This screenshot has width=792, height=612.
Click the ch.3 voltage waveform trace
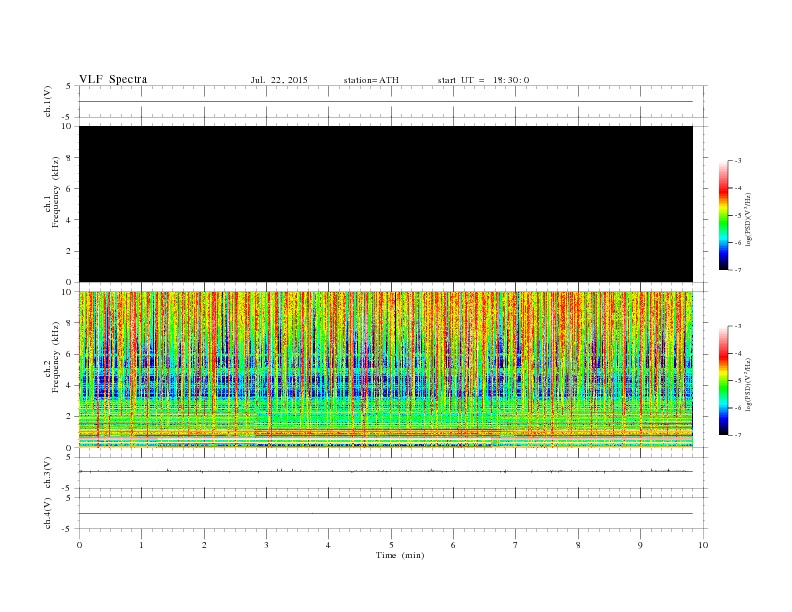pos(386,471)
